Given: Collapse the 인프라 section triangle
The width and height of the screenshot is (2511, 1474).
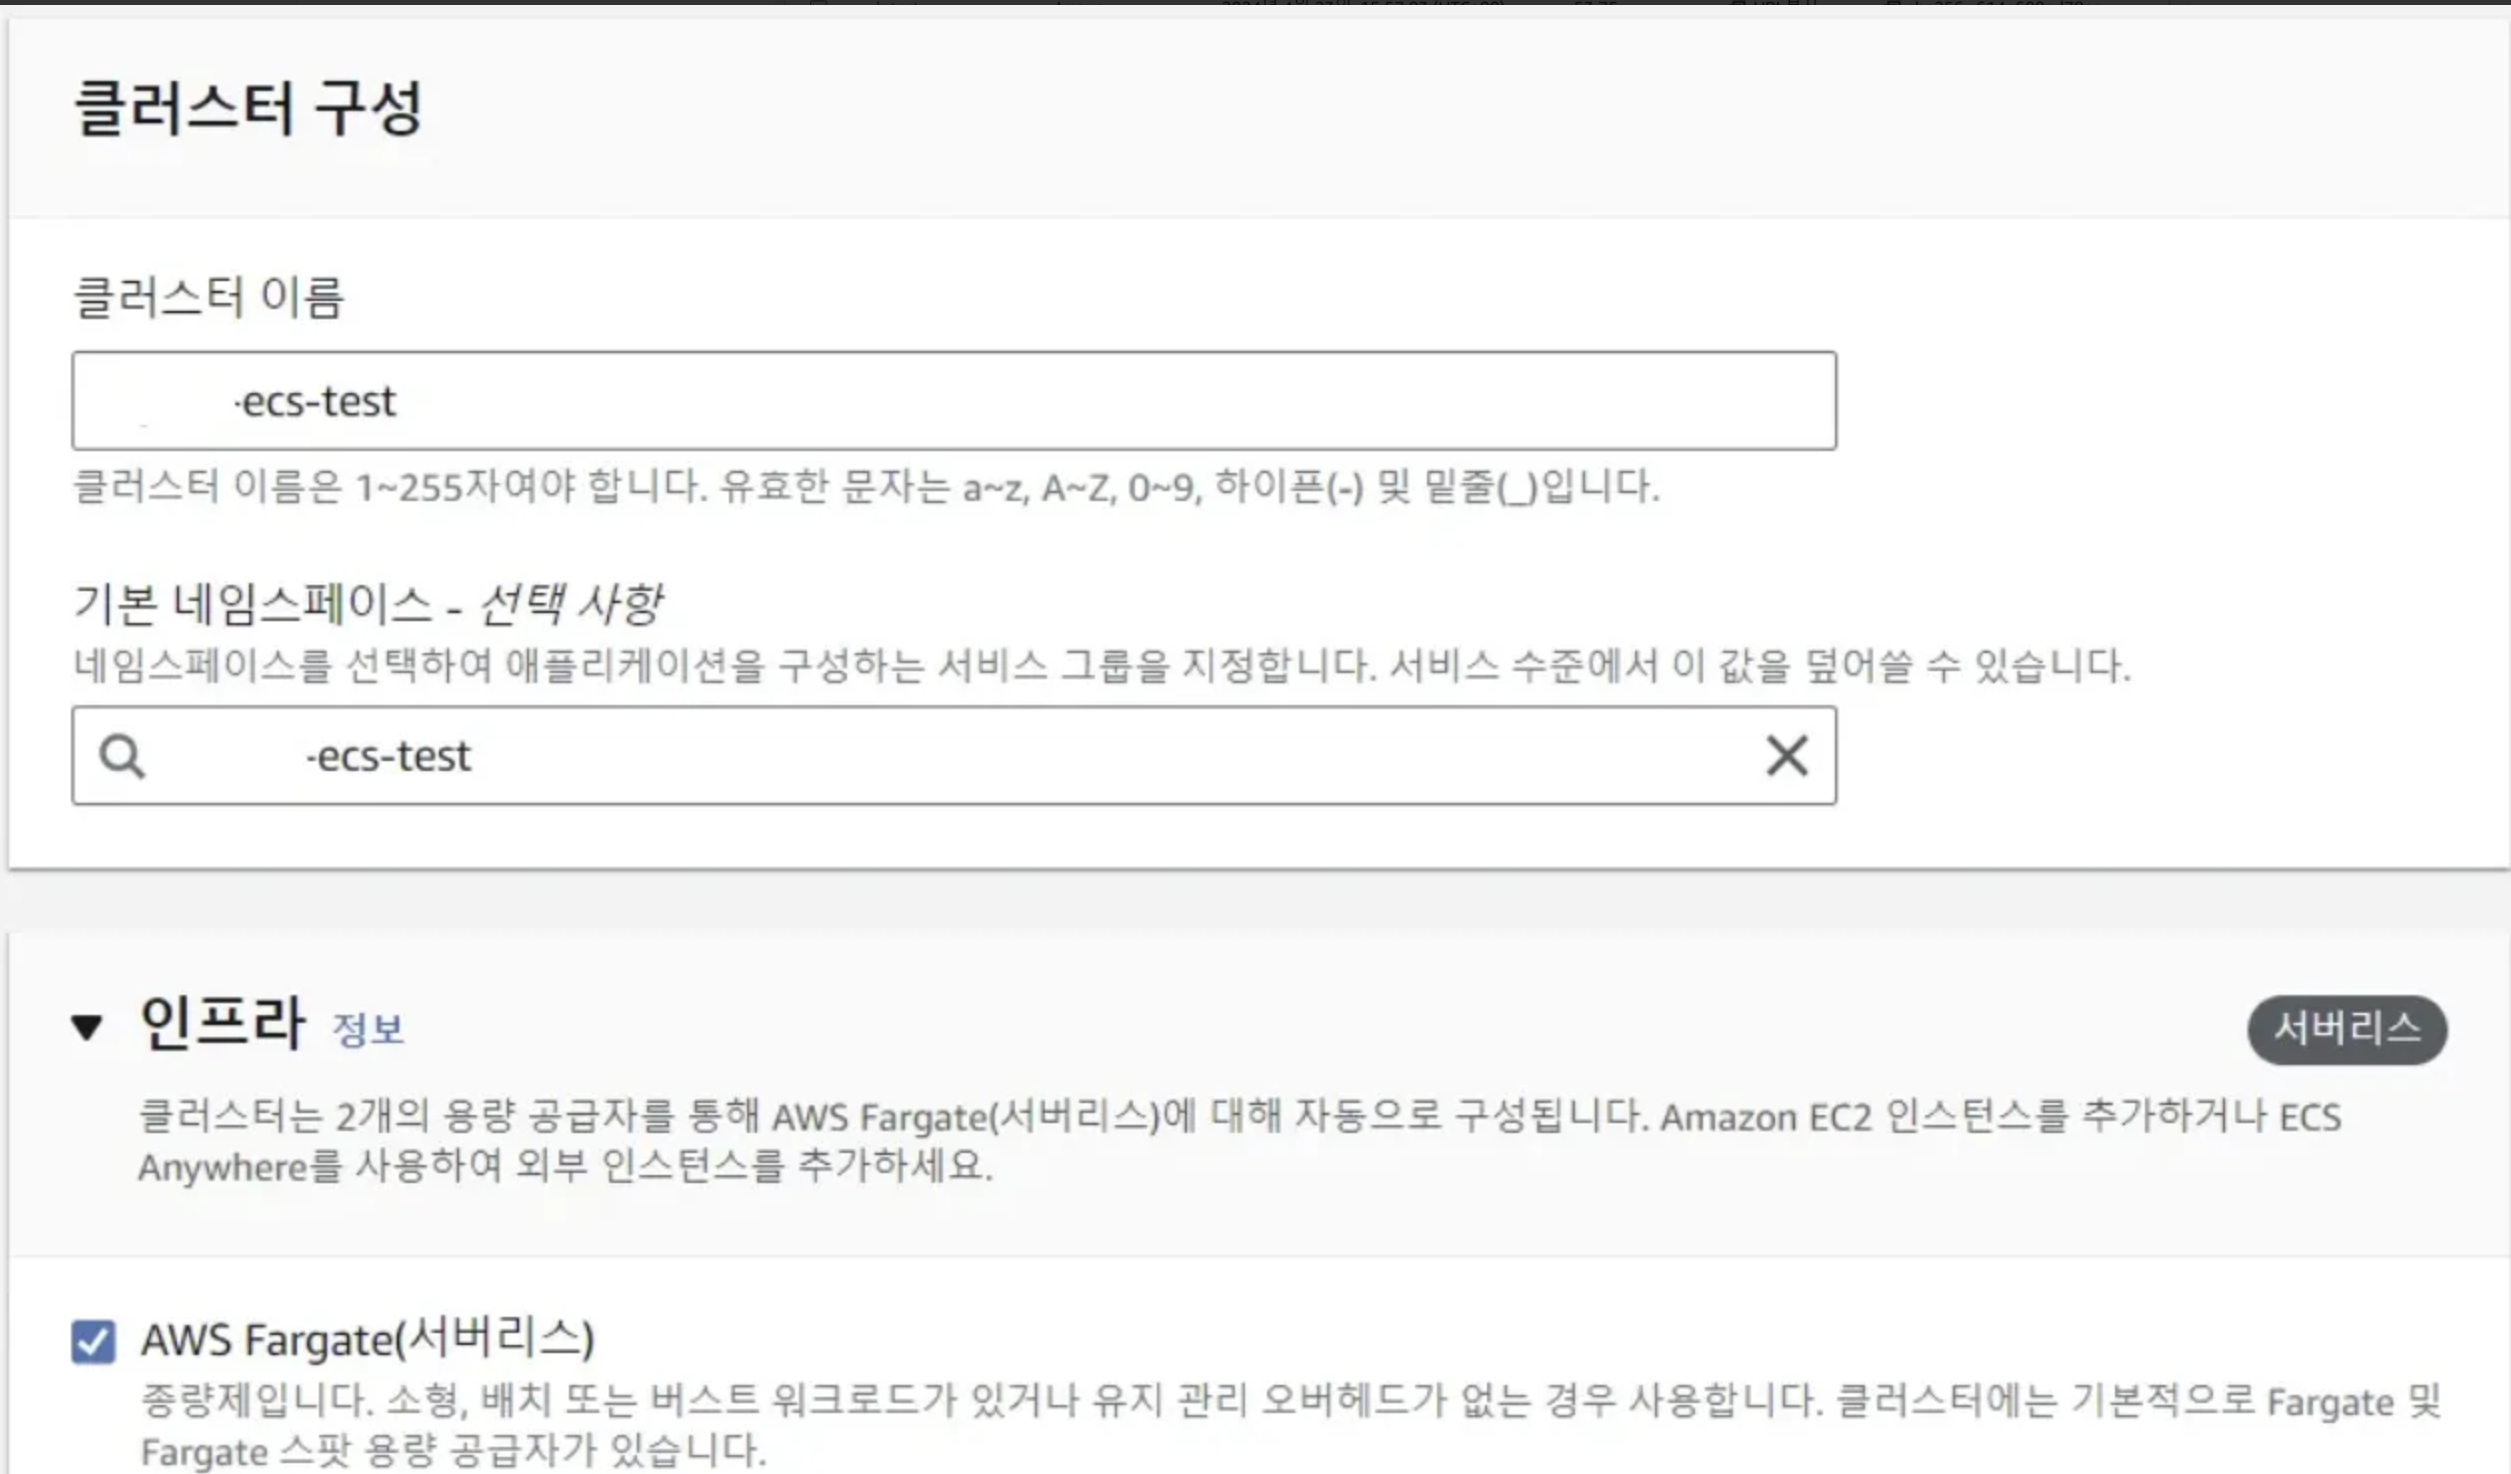Looking at the screenshot, I should (x=87, y=1027).
